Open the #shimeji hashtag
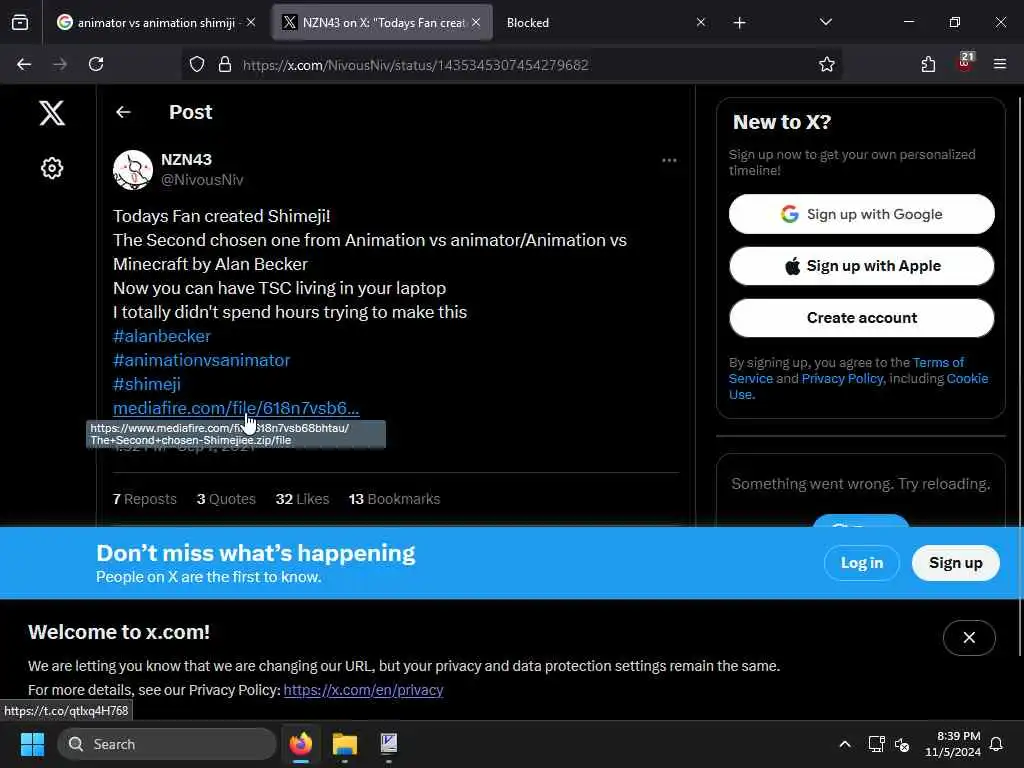Screen dimensions: 1024x768 tap(147, 384)
